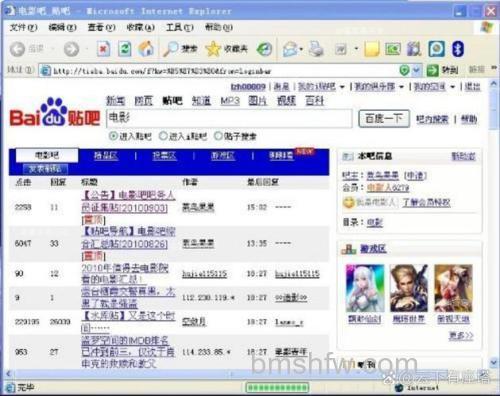500x396 pixels.
Task: Click the Print toolbar icon
Action: coord(316,49)
